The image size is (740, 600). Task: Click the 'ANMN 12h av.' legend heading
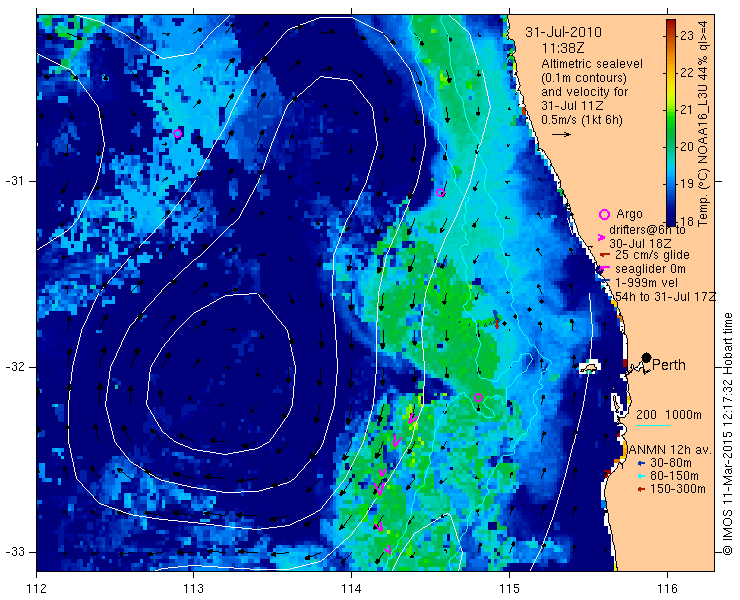coord(670,449)
